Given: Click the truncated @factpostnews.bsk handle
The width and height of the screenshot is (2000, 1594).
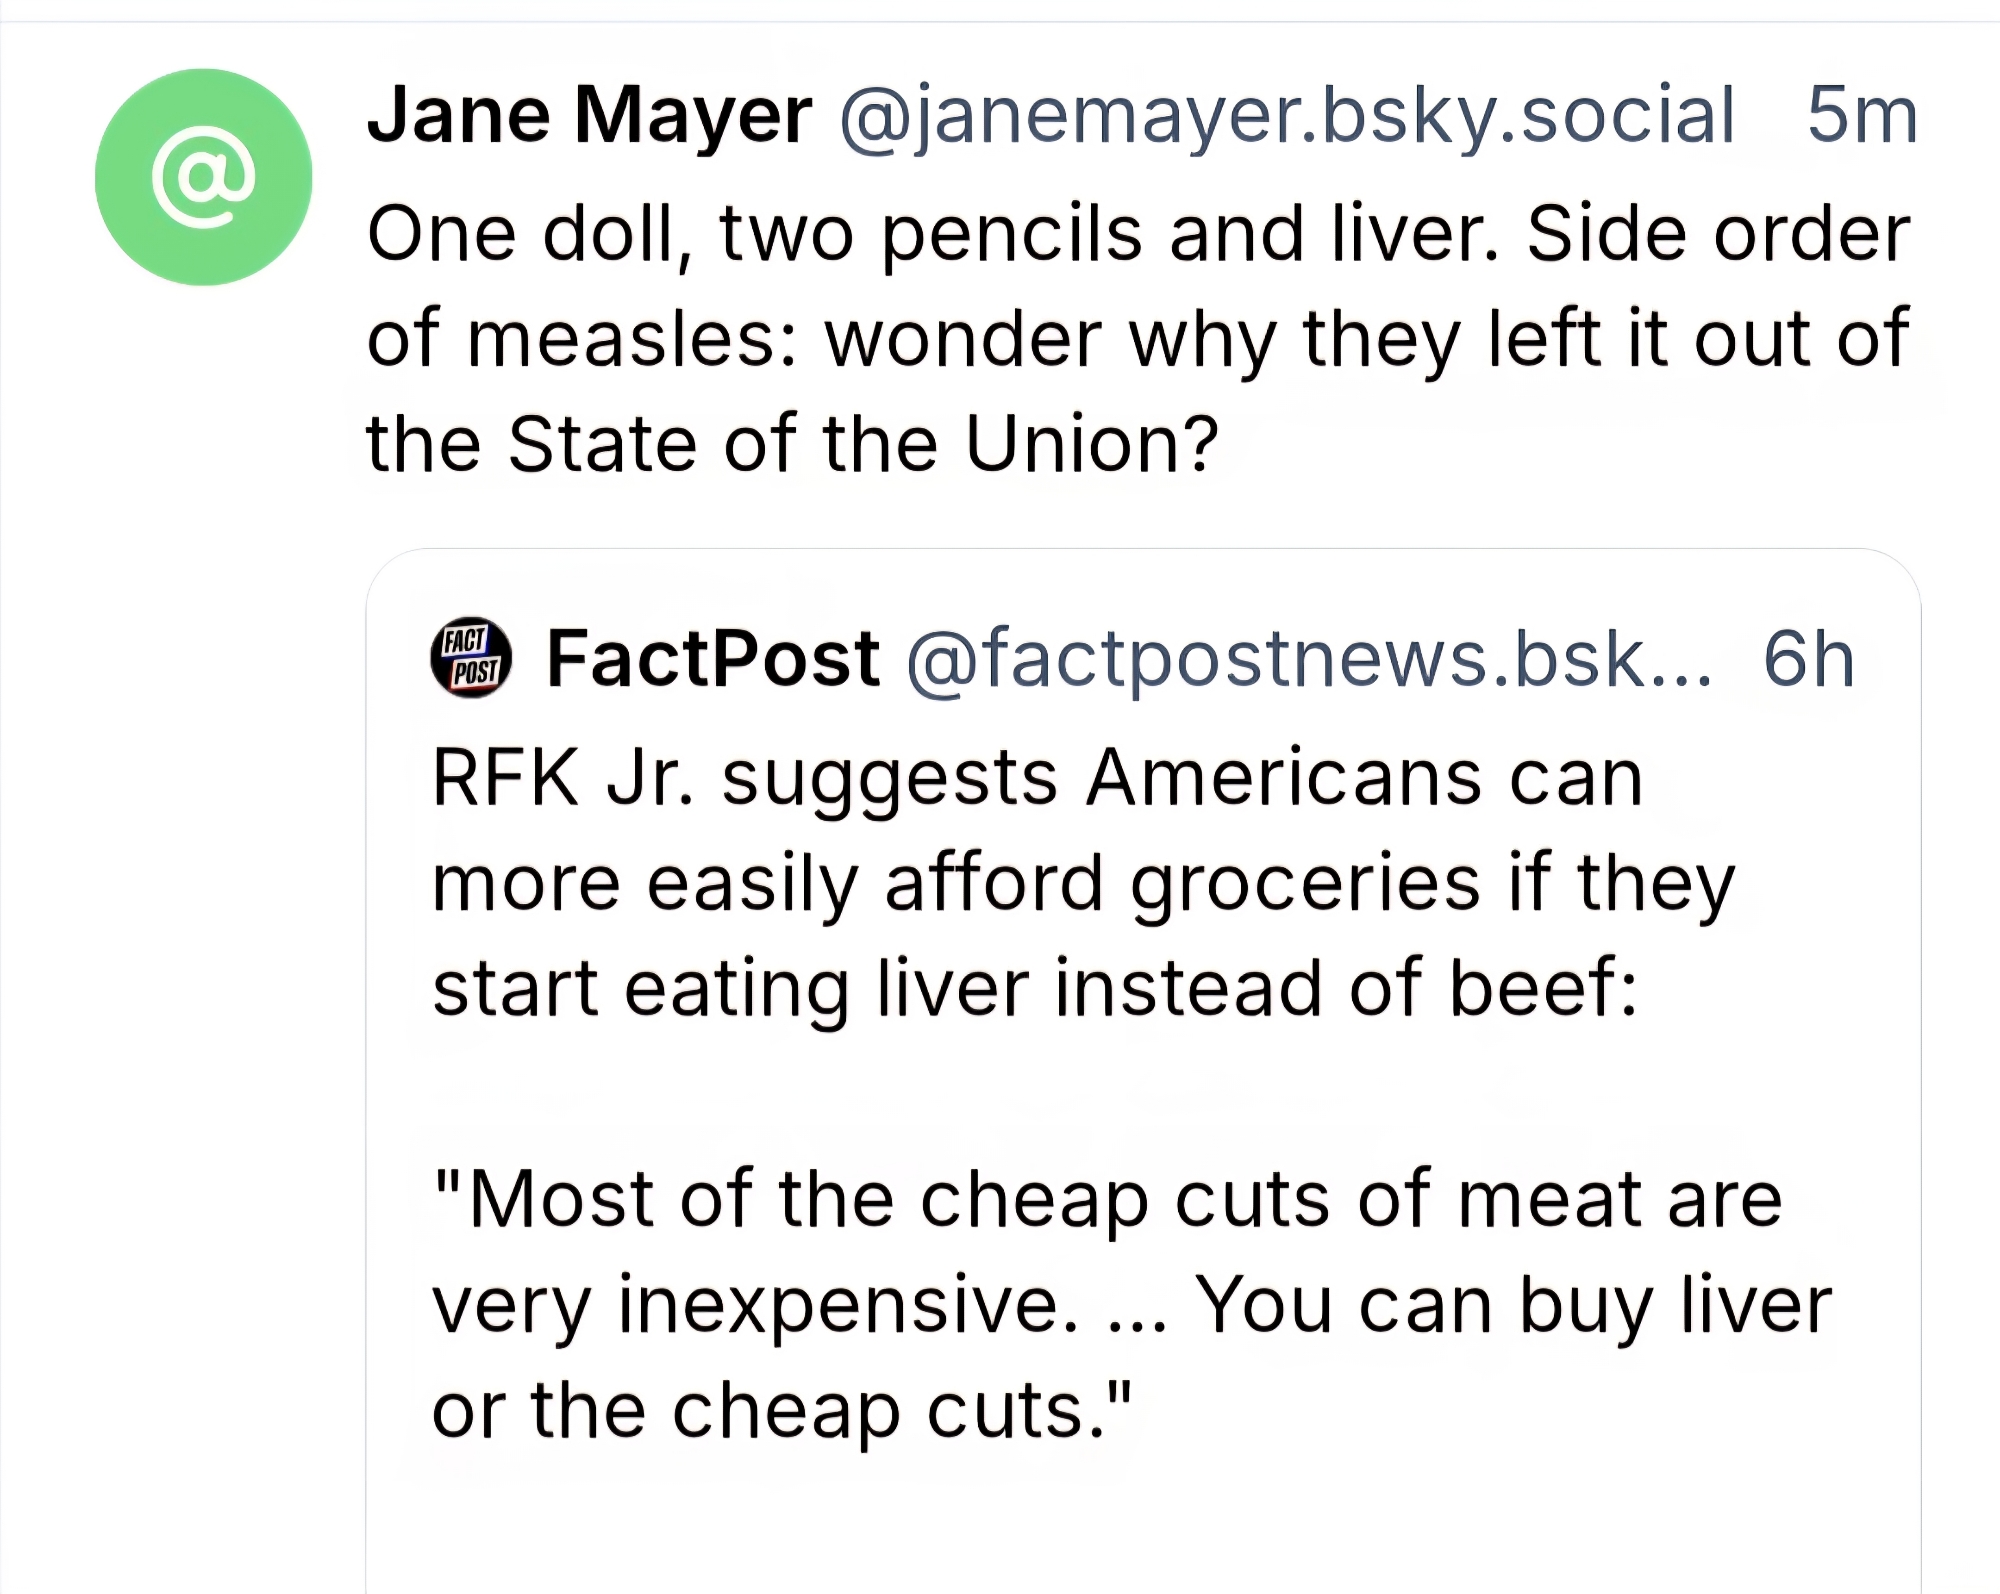Looking at the screenshot, I should click(x=1308, y=659).
